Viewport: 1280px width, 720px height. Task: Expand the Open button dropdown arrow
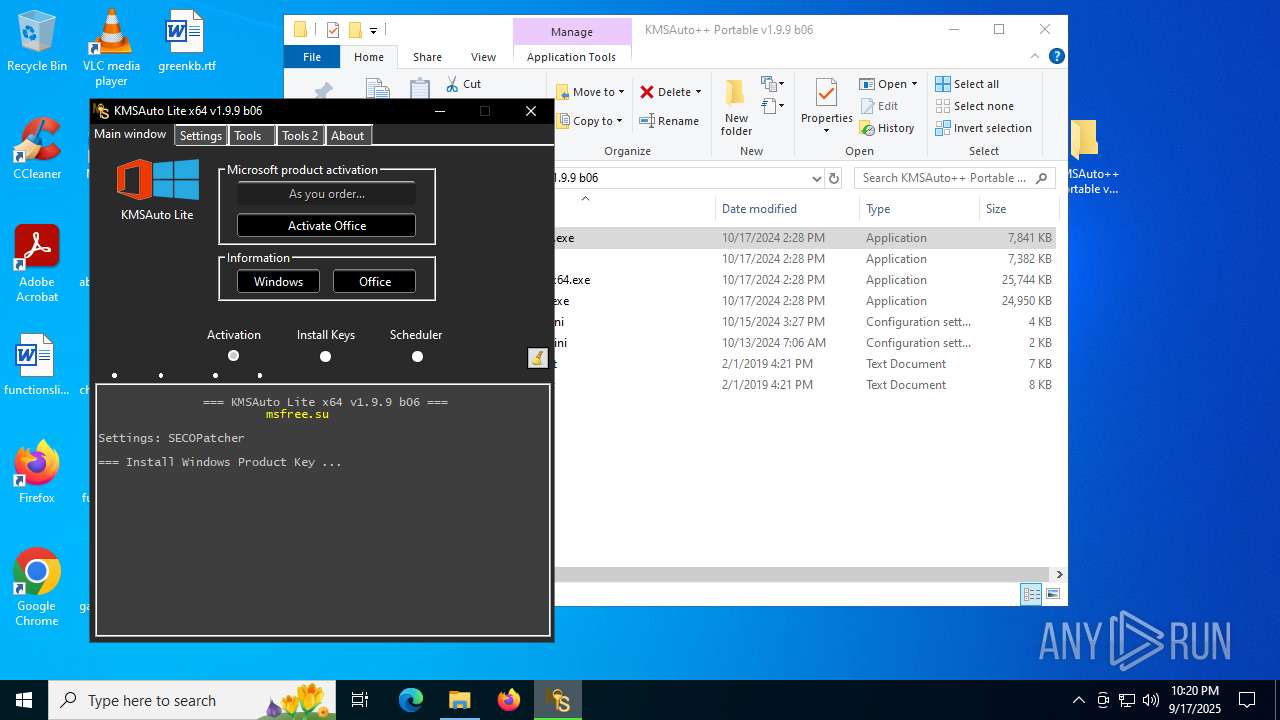[x=914, y=84]
